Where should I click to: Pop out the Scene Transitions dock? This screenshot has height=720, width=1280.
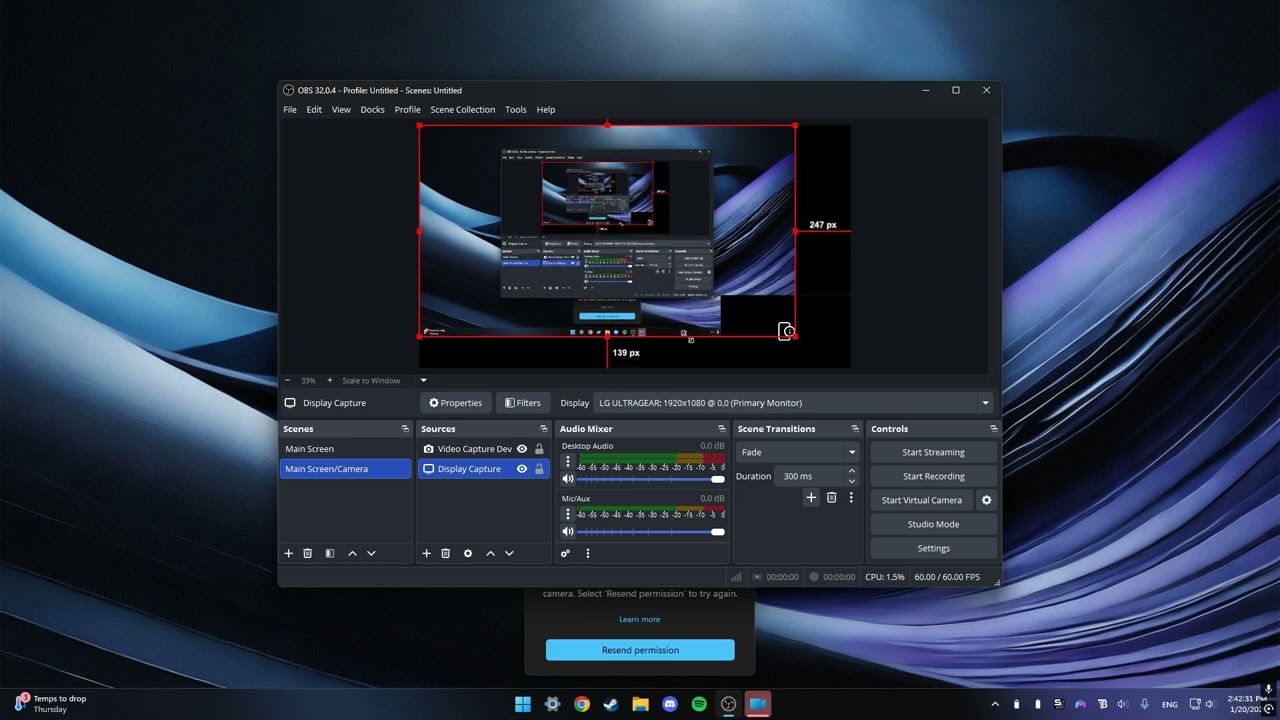pos(855,429)
